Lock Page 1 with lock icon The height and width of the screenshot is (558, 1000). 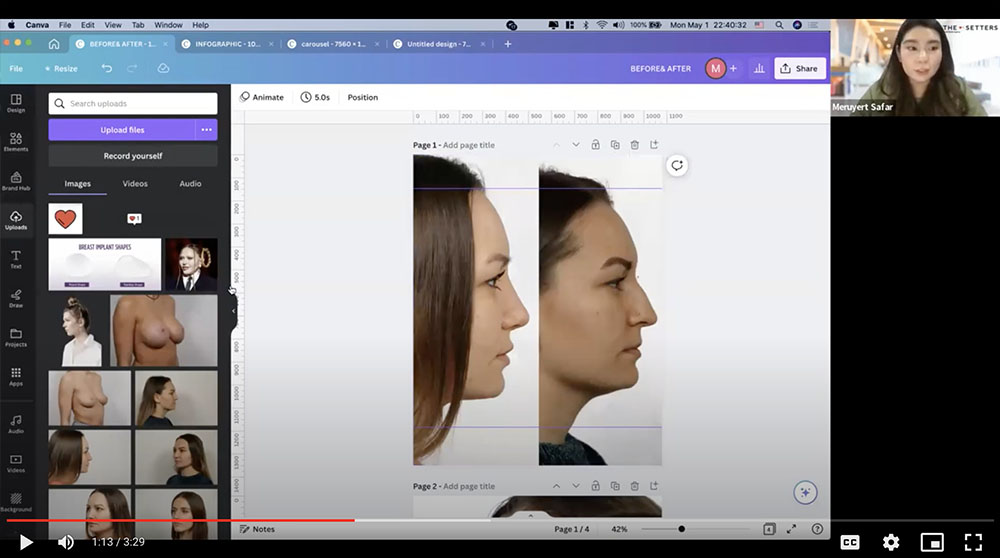(595, 145)
